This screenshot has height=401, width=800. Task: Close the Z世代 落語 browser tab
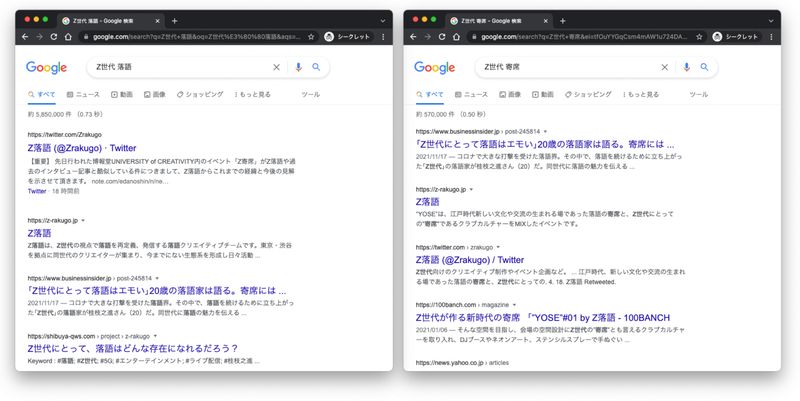157,21
